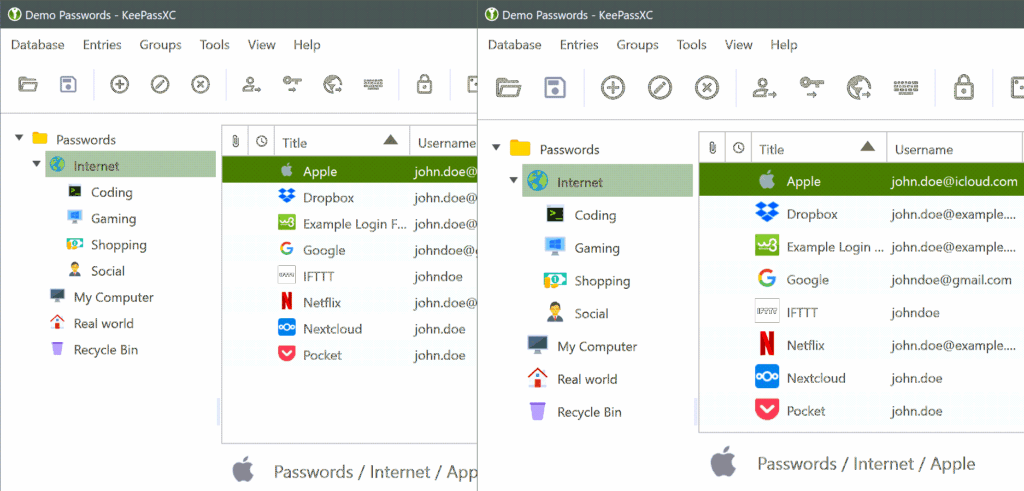The height and width of the screenshot is (491, 1024).
Task: Open Recycle Bin group in left window
Action: pyautogui.click(x=106, y=349)
